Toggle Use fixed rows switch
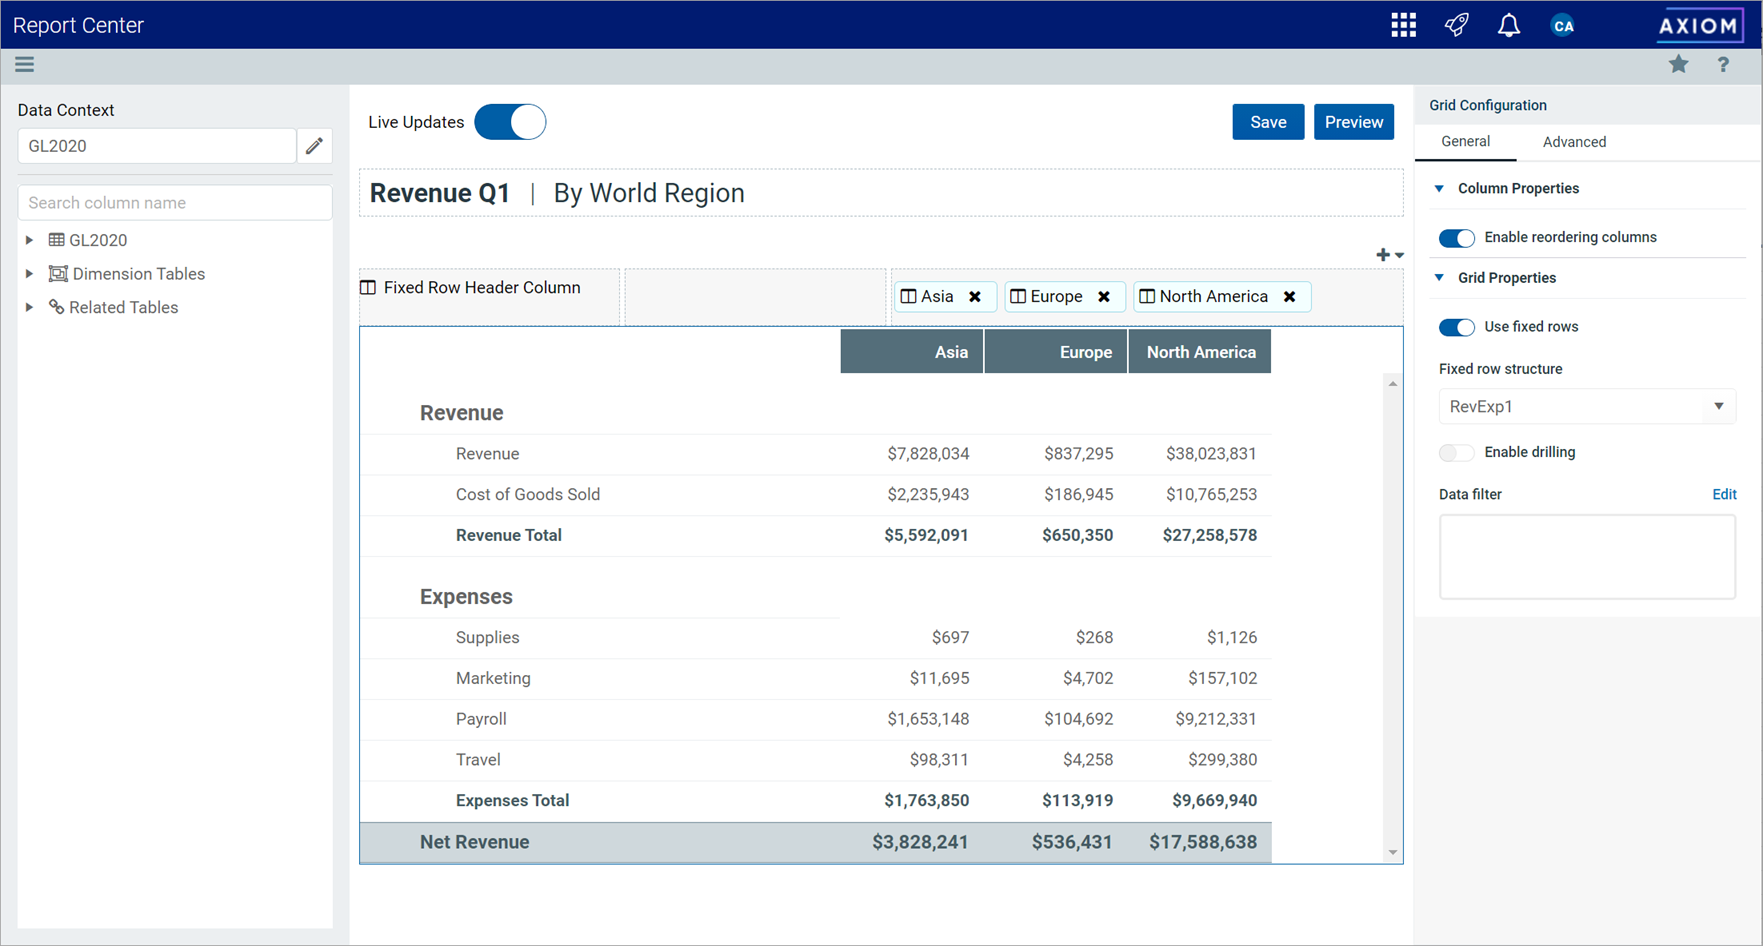Viewport: 1763px width, 947px height. (1456, 327)
